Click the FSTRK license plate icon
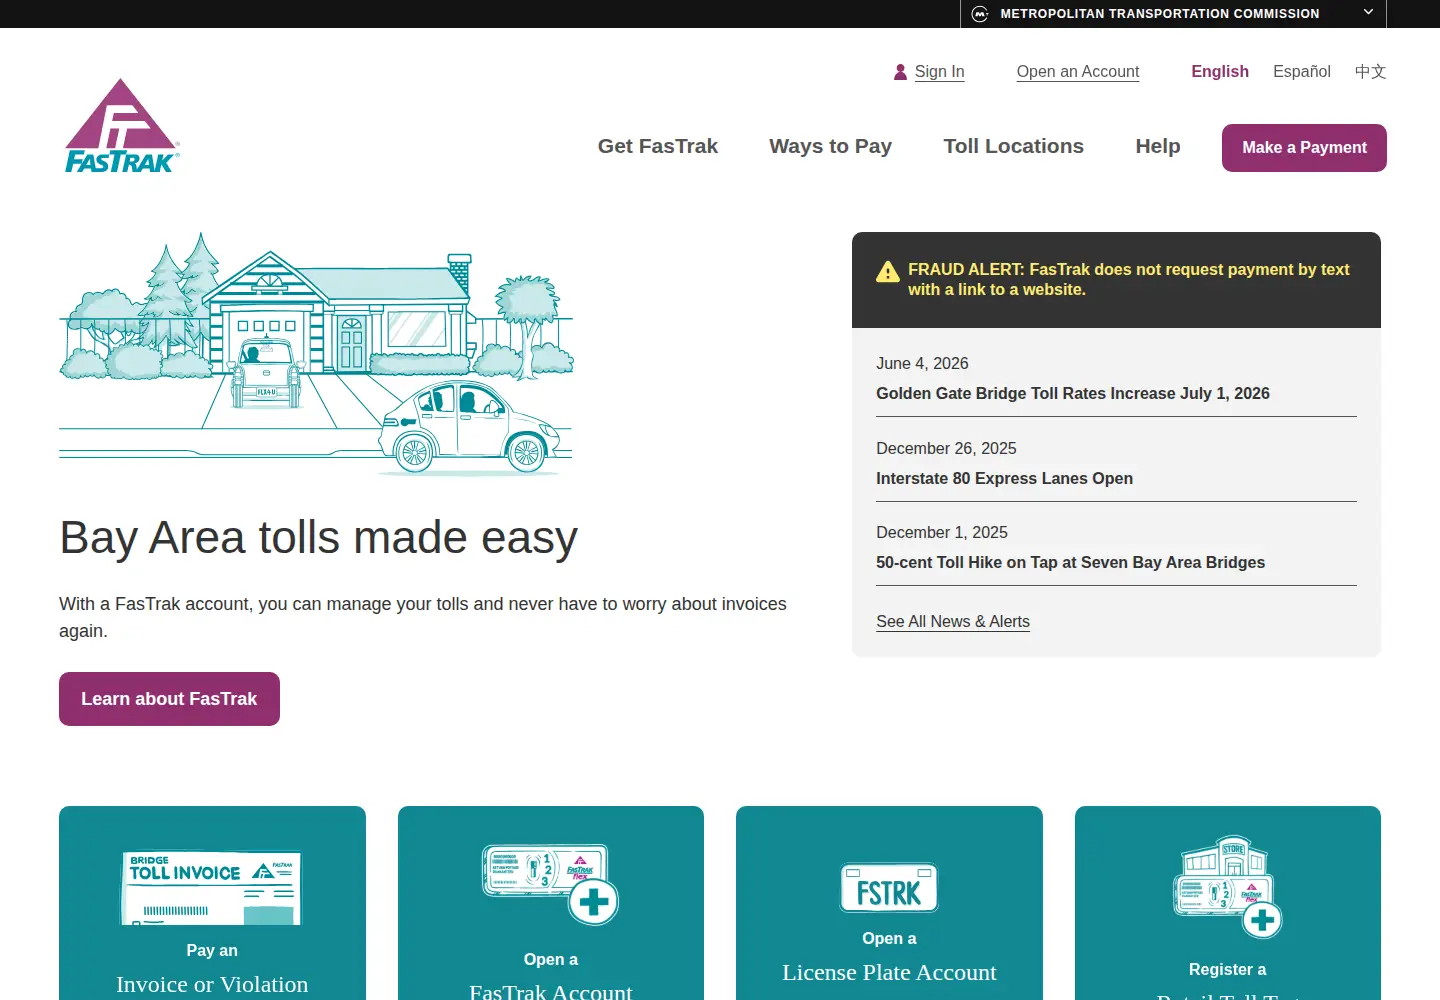Image resolution: width=1440 pixels, height=1000 pixels. 889,887
